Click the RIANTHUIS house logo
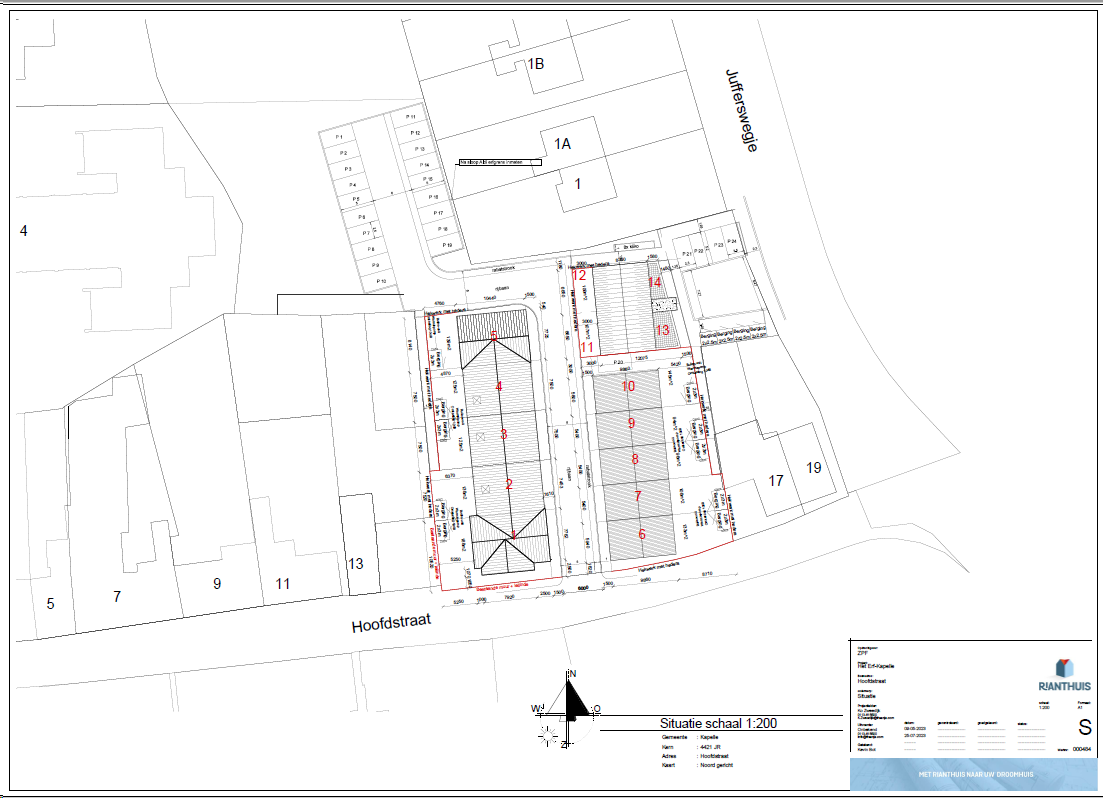The width and height of the screenshot is (1103, 798). 1067,668
